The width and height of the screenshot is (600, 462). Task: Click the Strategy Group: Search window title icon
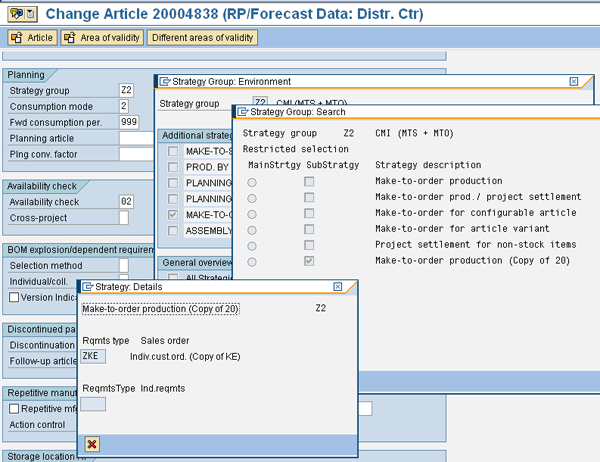click(x=242, y=113)
